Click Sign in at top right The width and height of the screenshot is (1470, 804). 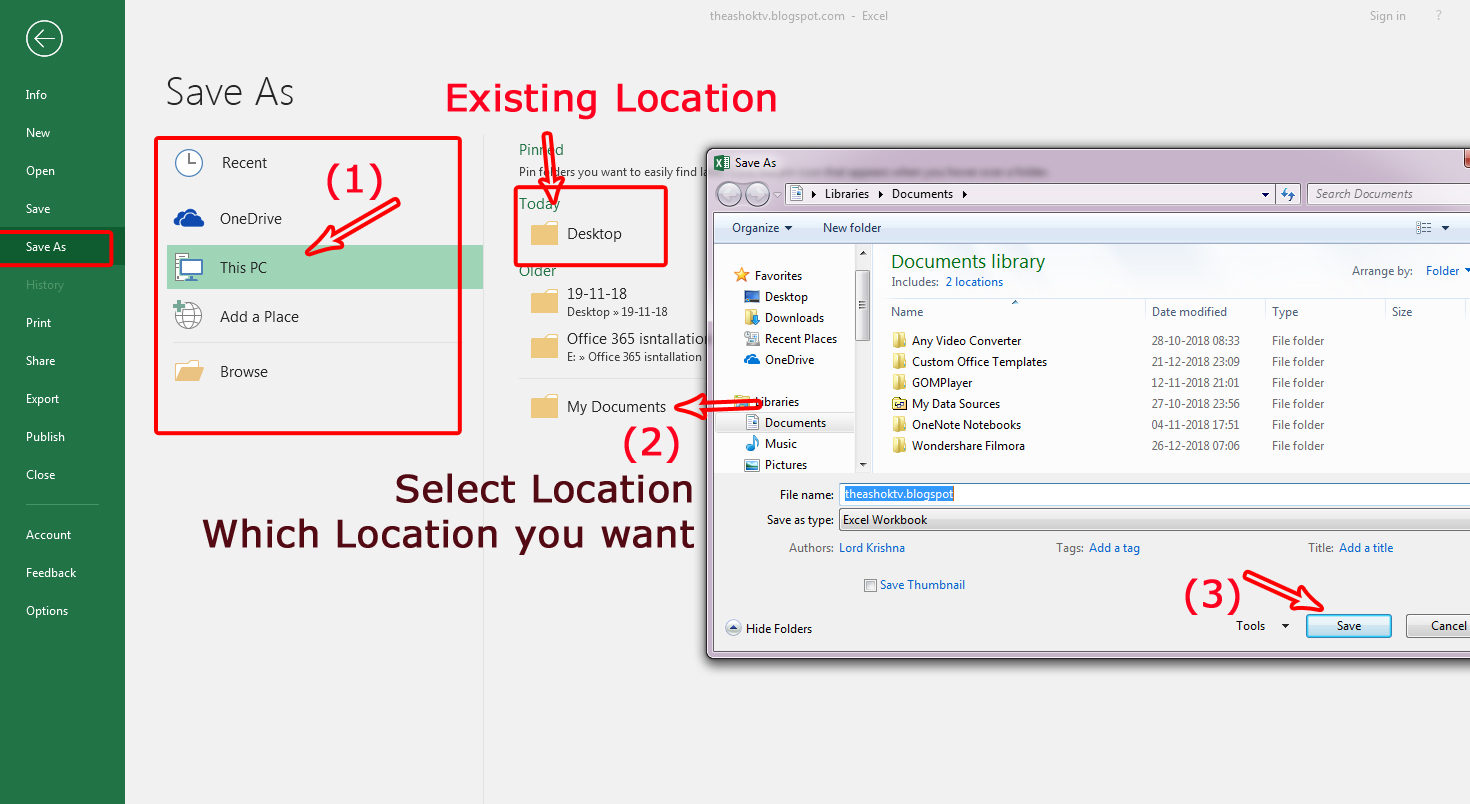pyautogui.click(x=1387, y=16)
